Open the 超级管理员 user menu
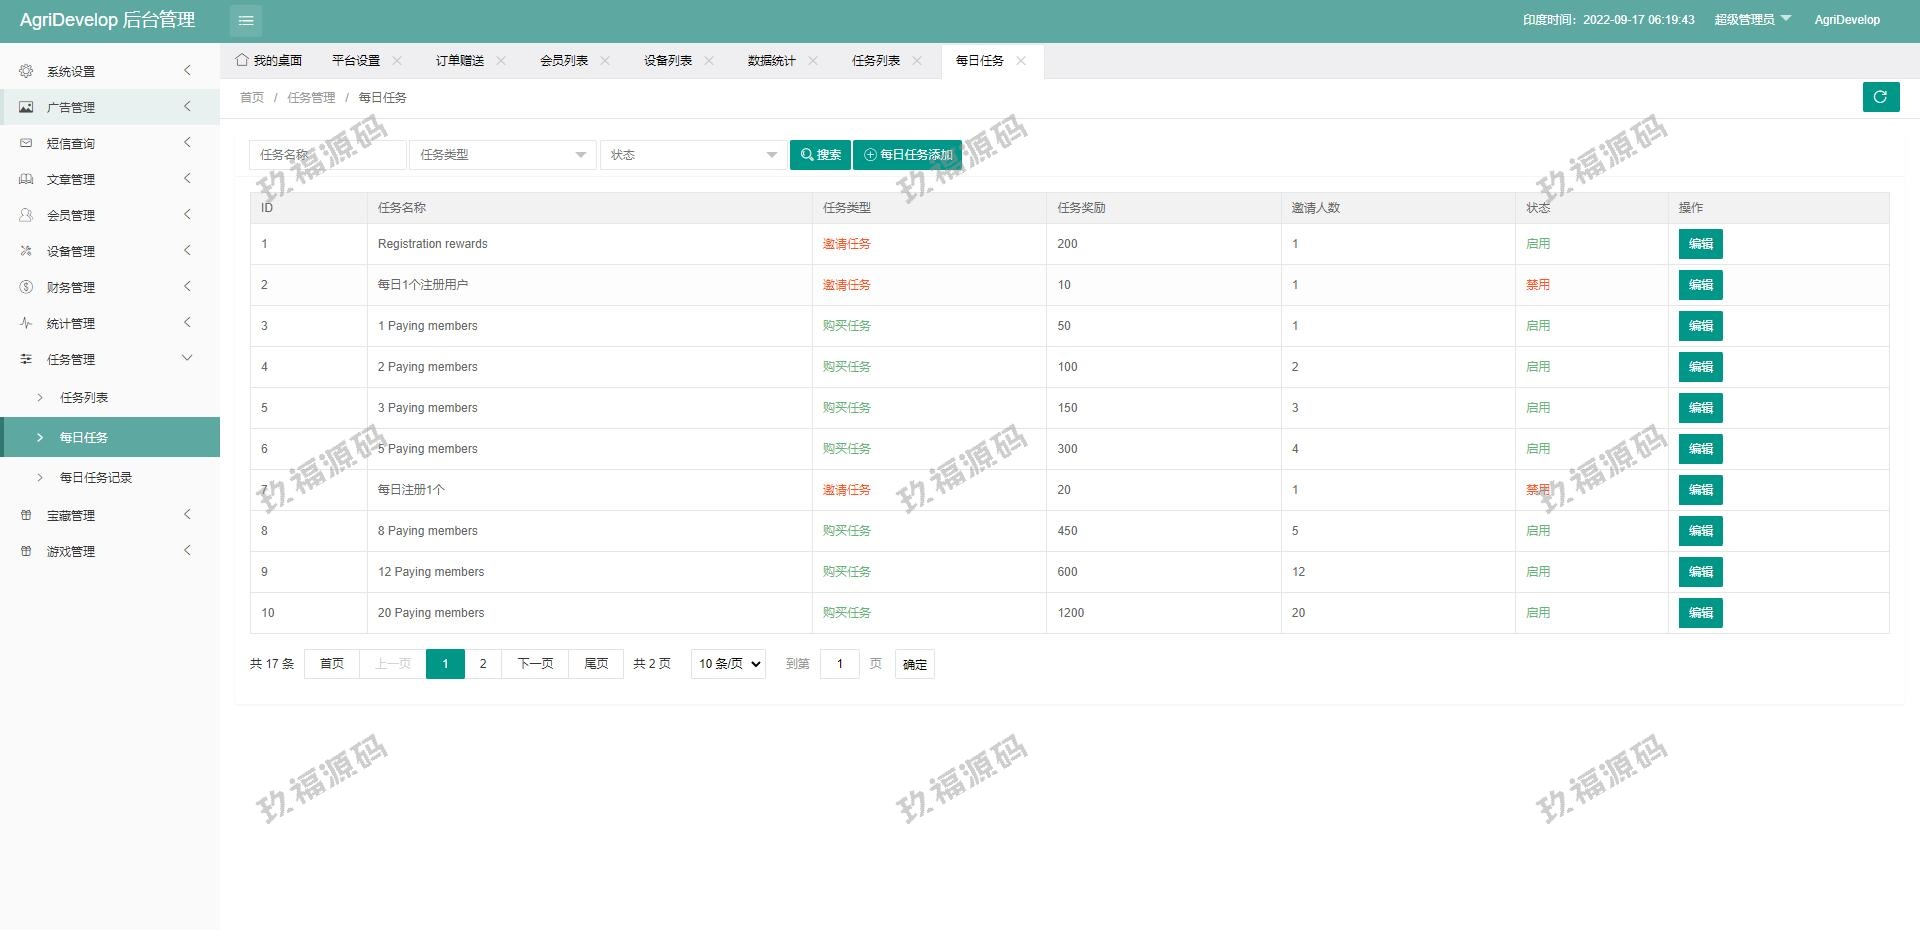This screenshot has height=930, width=1920. tap(1752, 20)
